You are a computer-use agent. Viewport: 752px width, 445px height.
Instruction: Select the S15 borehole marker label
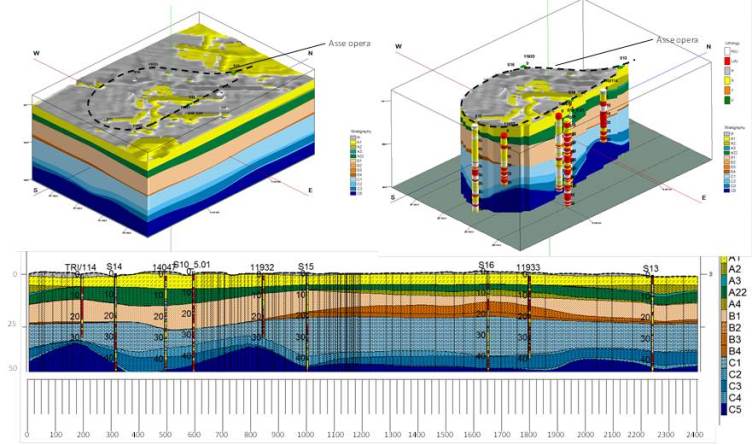[306, 267]
